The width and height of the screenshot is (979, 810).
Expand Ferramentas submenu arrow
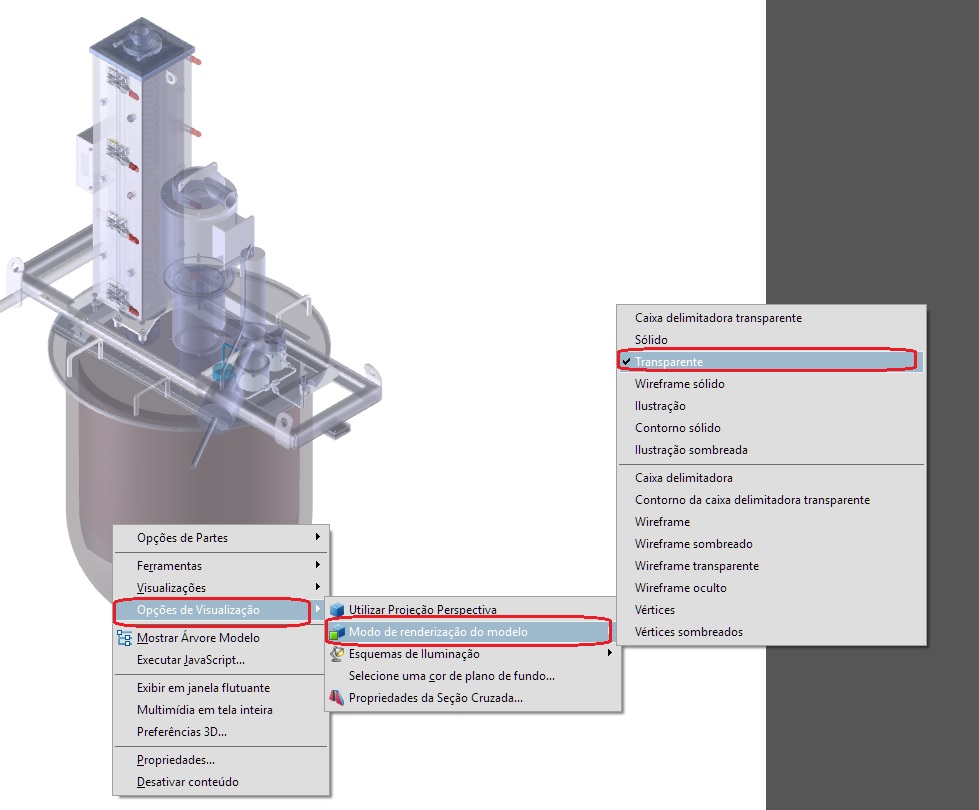[x=318, y=565]
